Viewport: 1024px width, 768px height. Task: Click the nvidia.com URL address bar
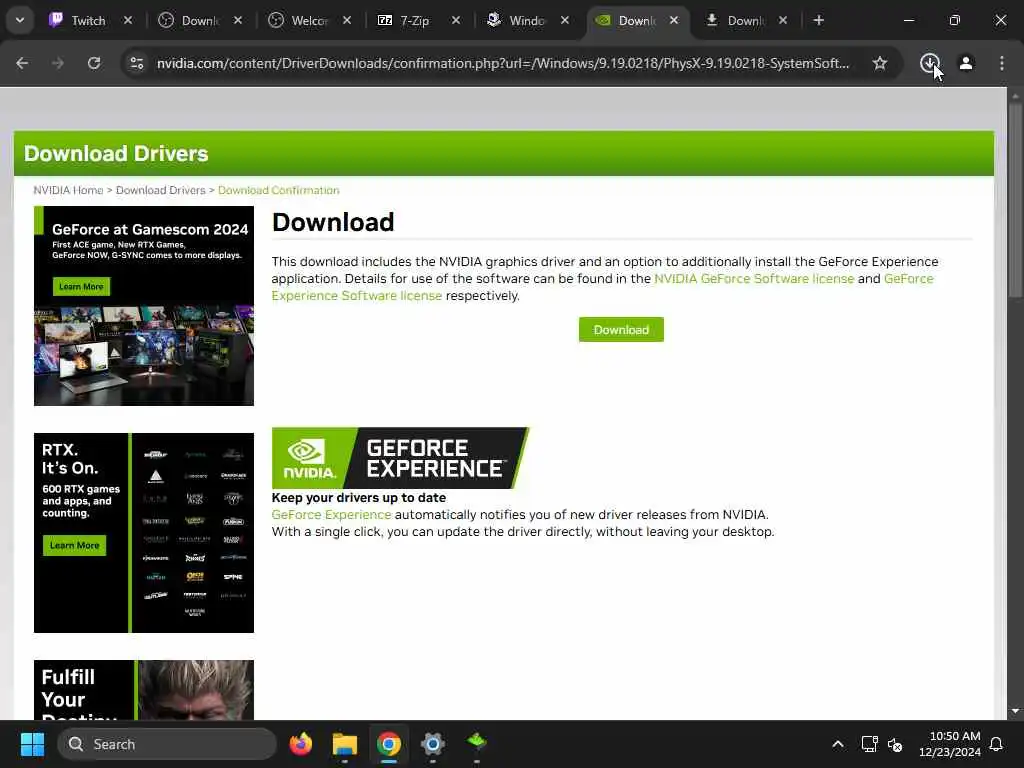coord(503,63)
